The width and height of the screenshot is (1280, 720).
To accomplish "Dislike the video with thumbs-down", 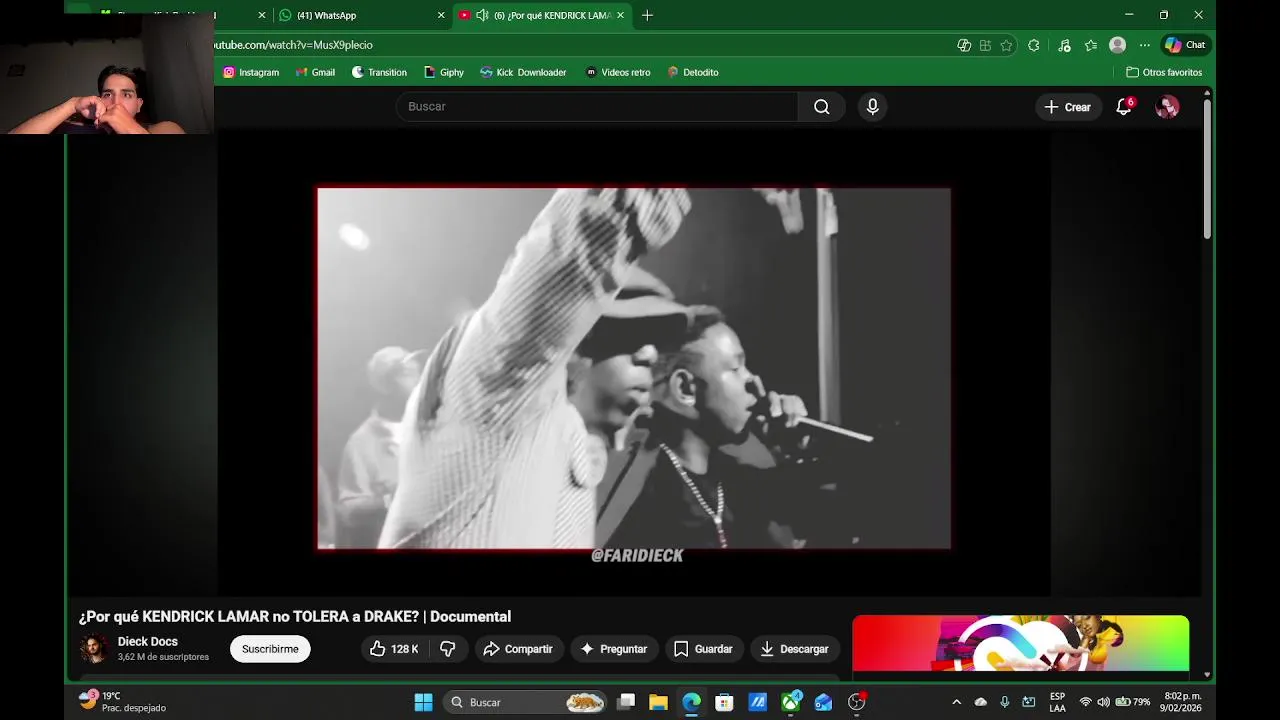I will pyautogui.click(x=448, y=649).
